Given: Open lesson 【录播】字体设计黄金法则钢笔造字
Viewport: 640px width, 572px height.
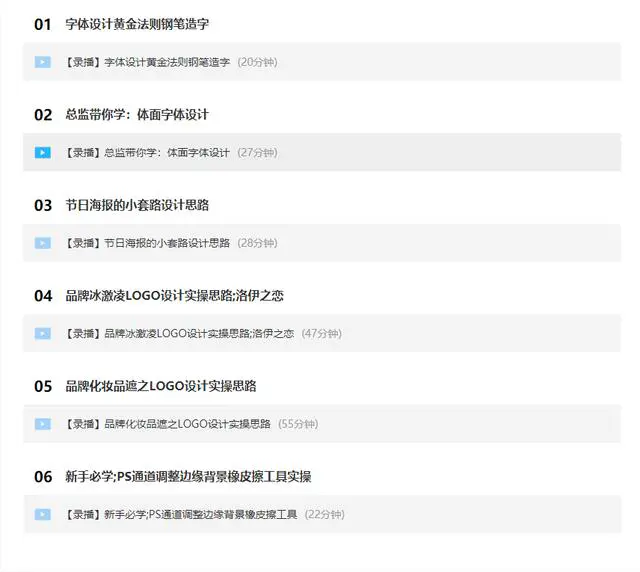Looking at the screenshot, I should [322, 62].
